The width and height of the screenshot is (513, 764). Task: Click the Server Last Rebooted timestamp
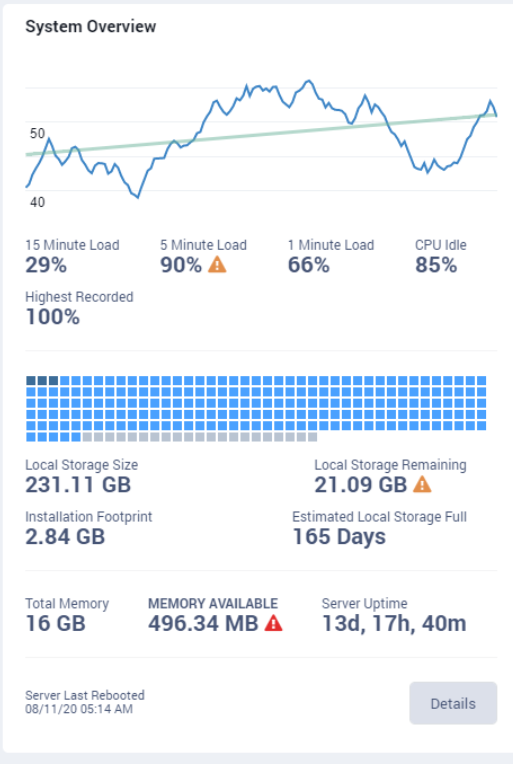pos(79,709)
